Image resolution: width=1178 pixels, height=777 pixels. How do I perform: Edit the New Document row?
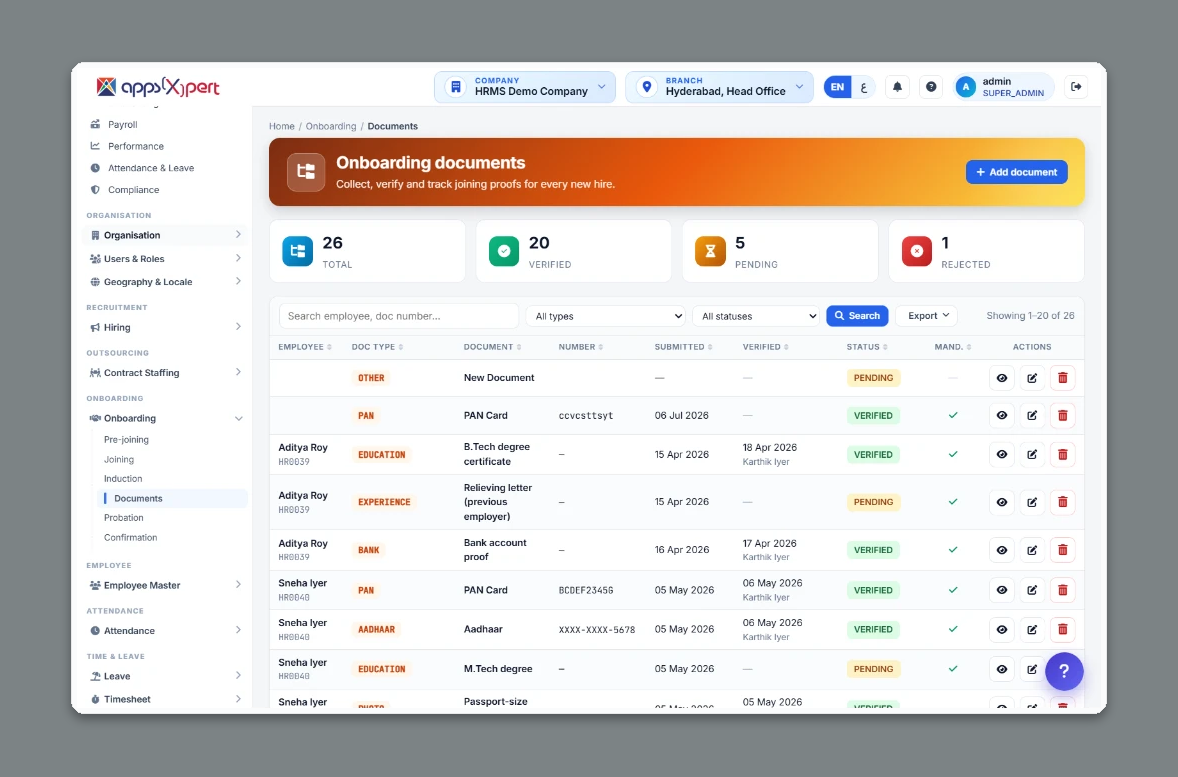click(1032, 378)
